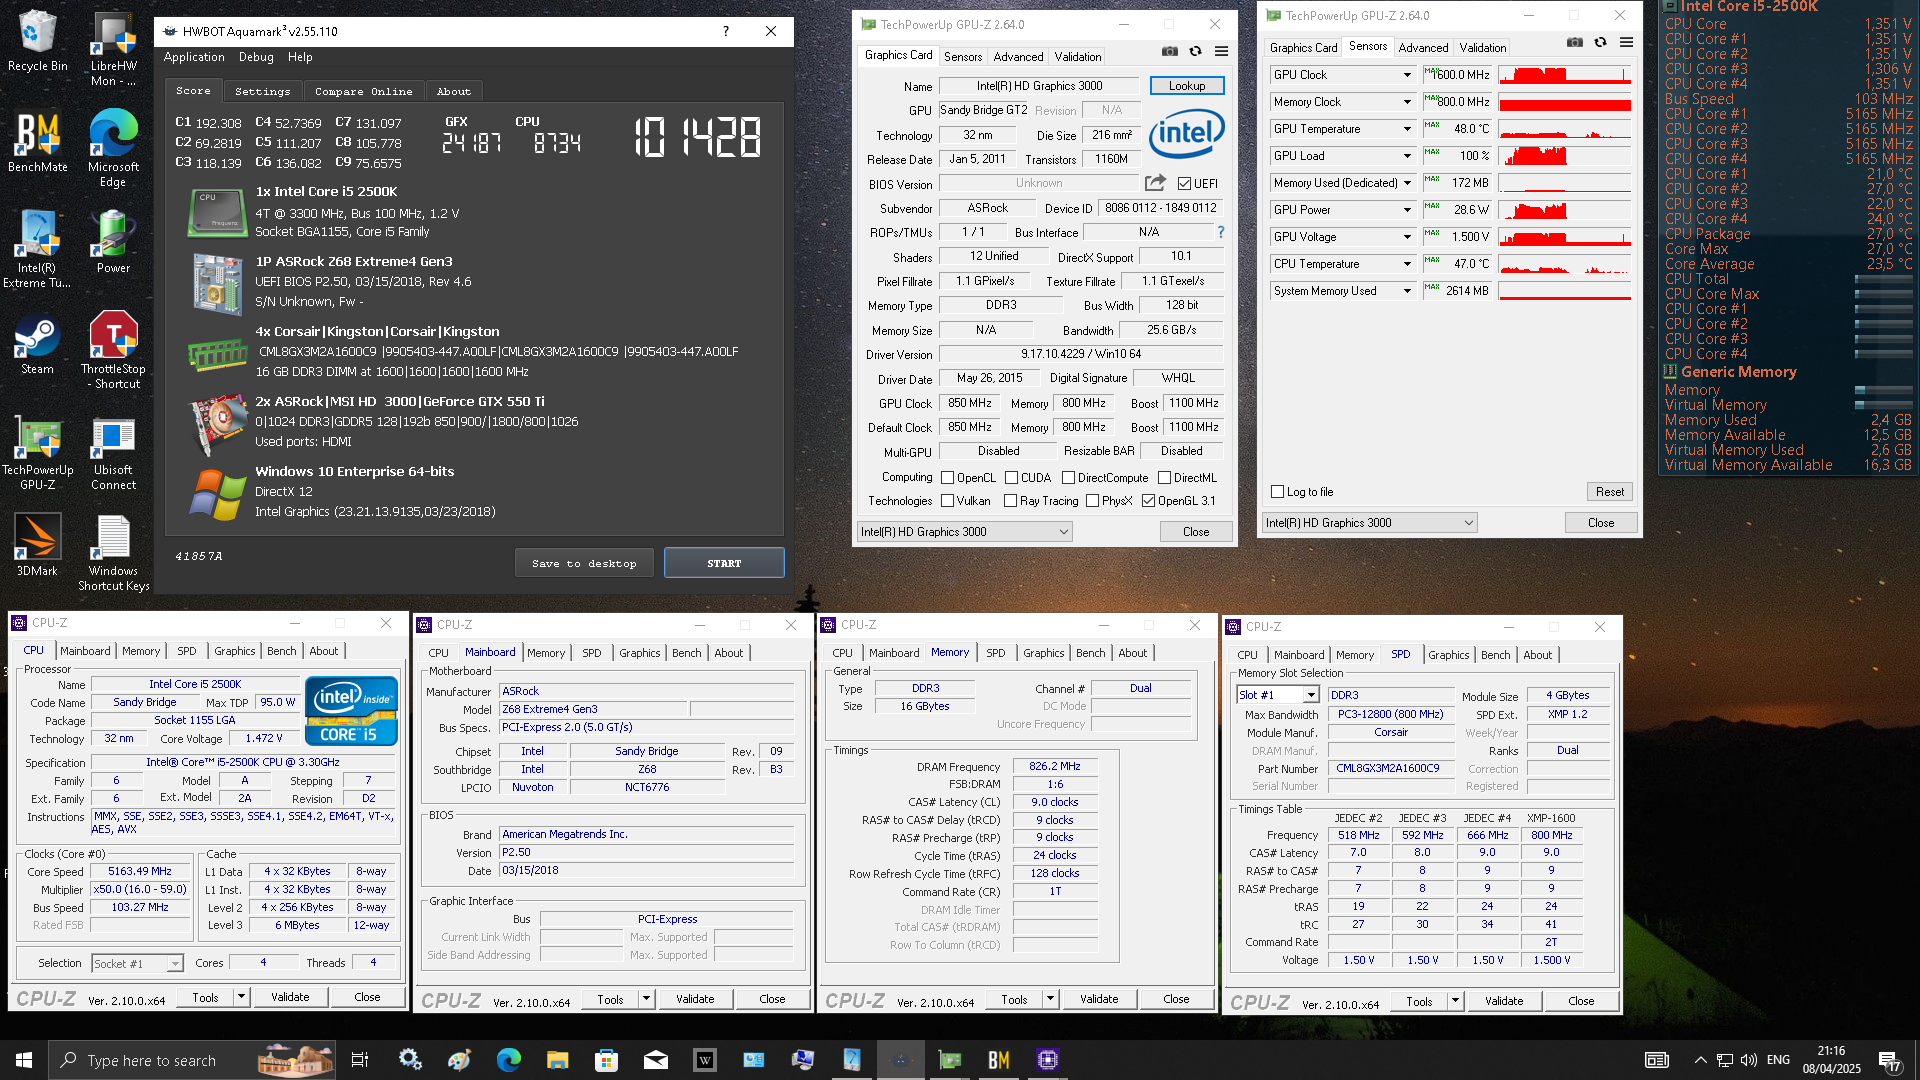Image resolution: width=1920 pixels, height=1080 pixels.
Task: Toggle OpenGL 3.1 checkbox in GPU-Z
Action: [1148, 501]
